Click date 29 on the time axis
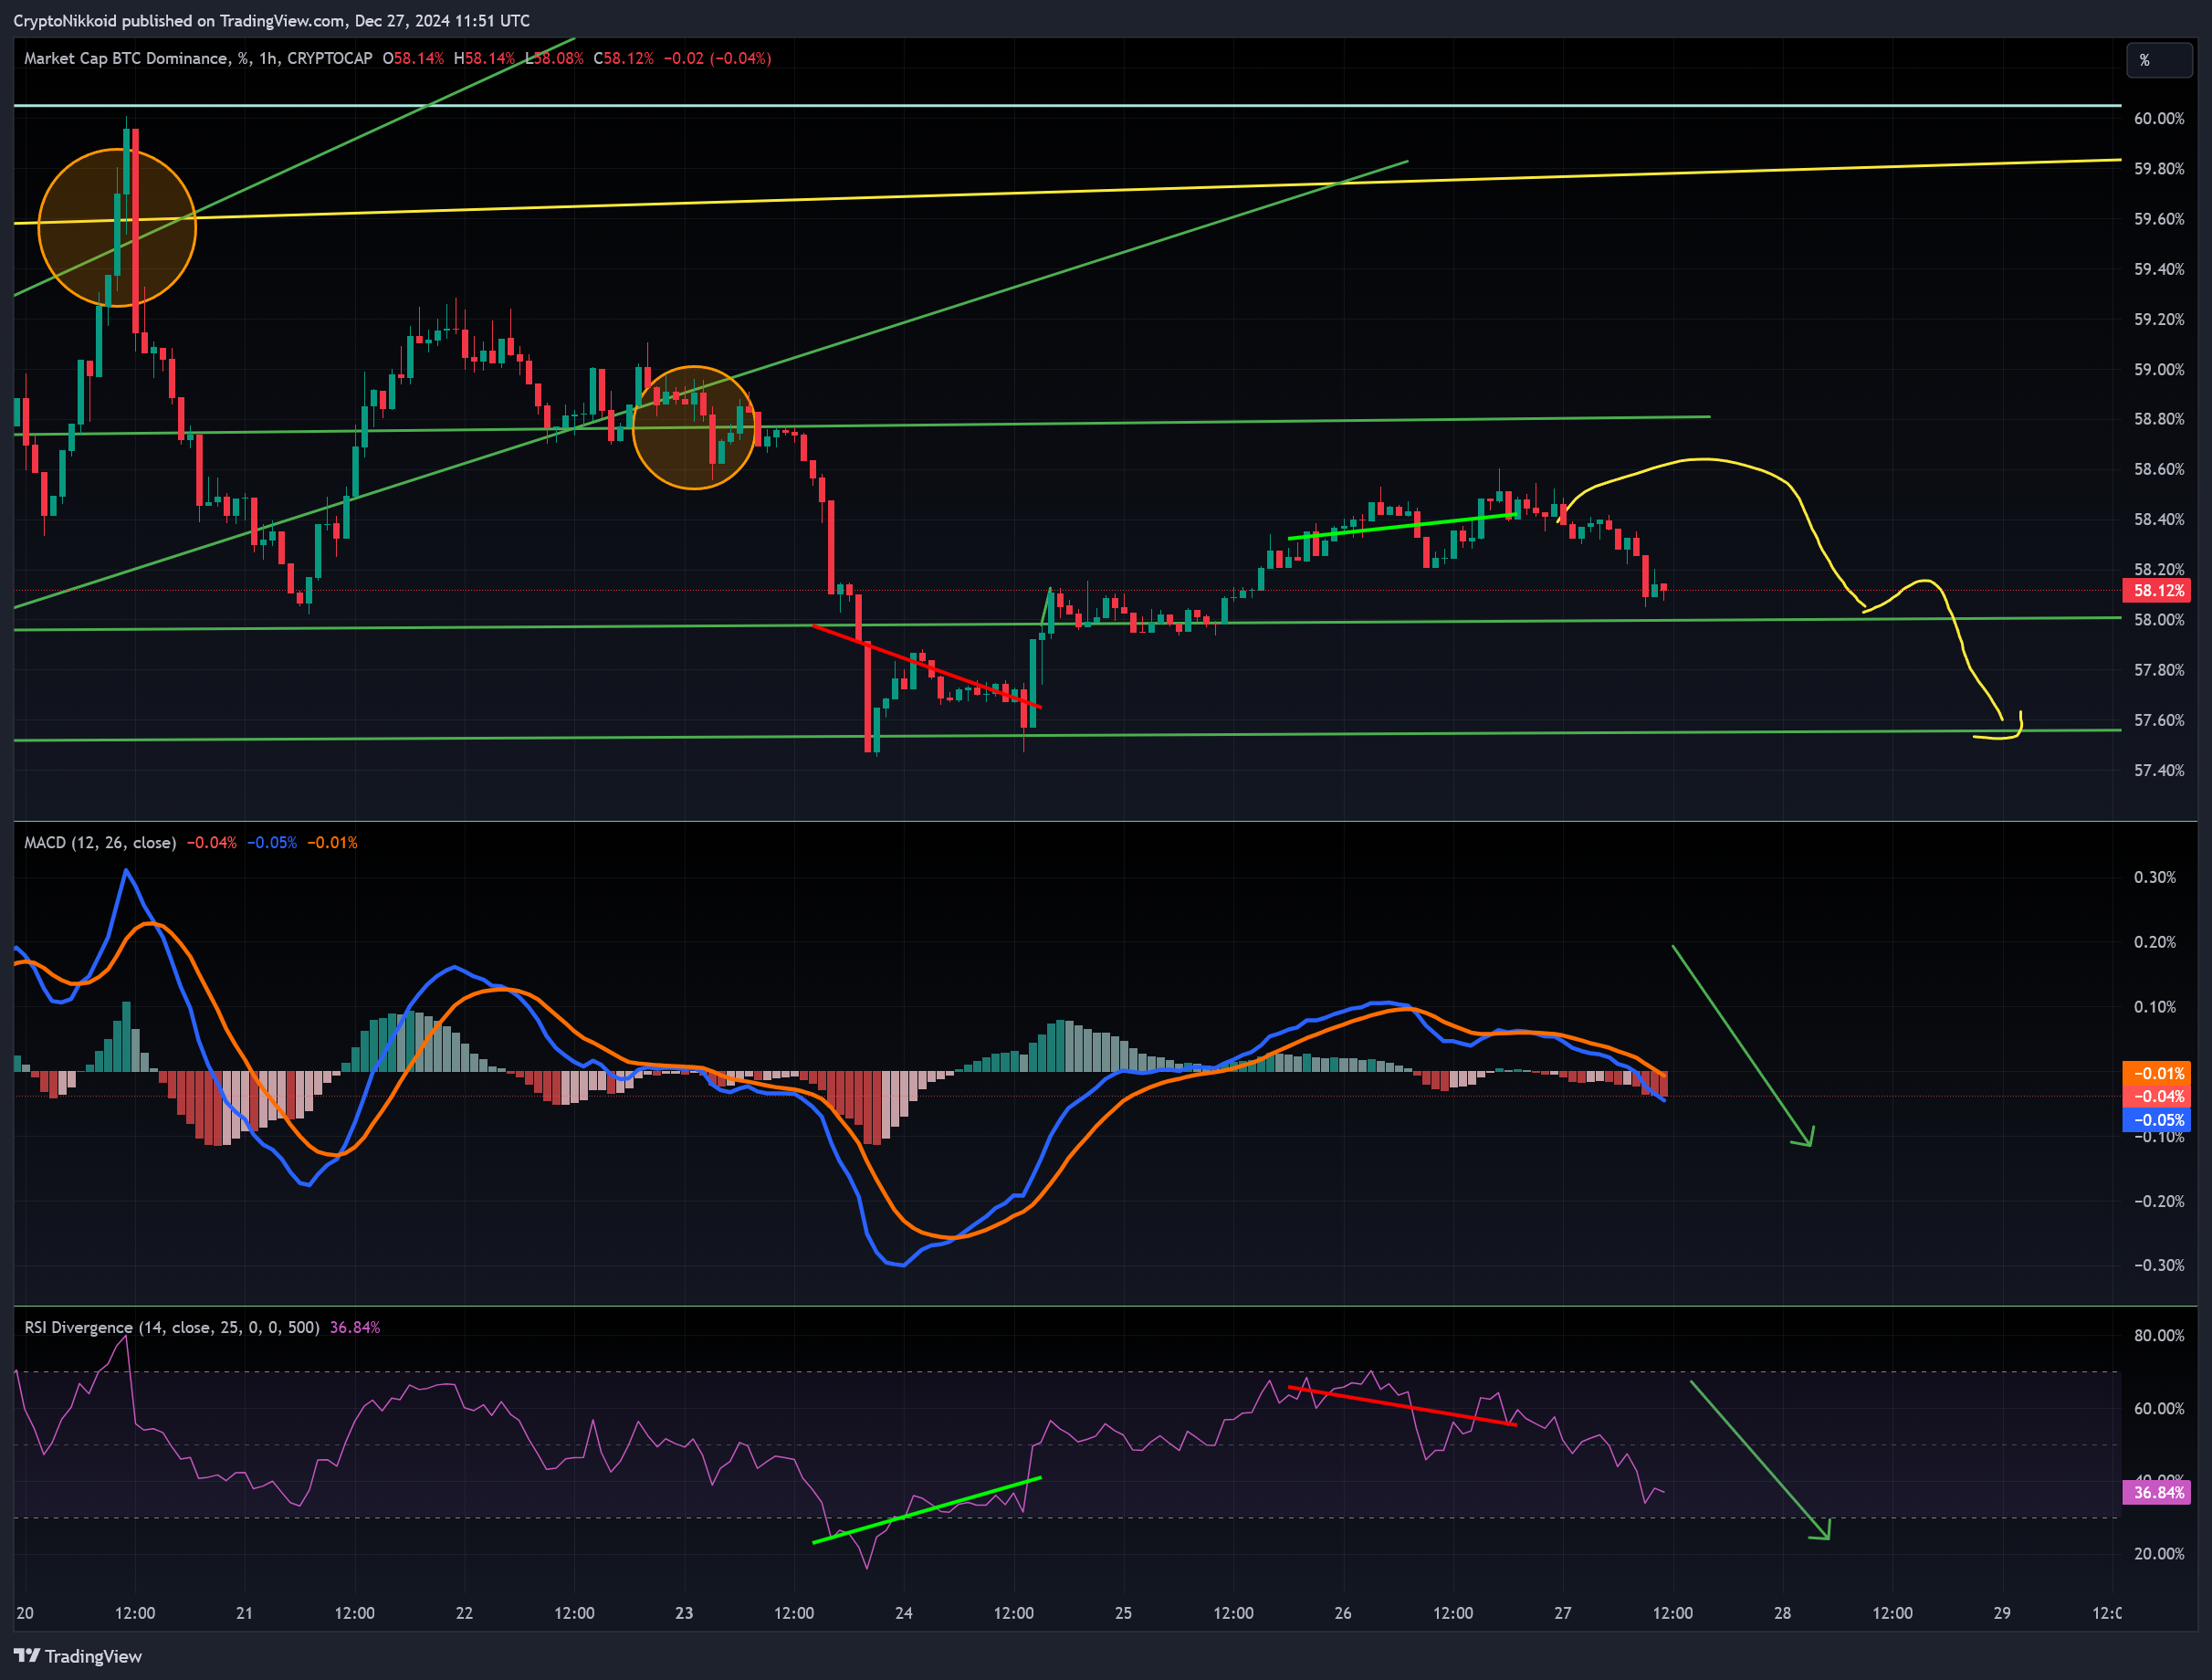Screen dimensions: 2212x1680 (x=2002, y=1613)
